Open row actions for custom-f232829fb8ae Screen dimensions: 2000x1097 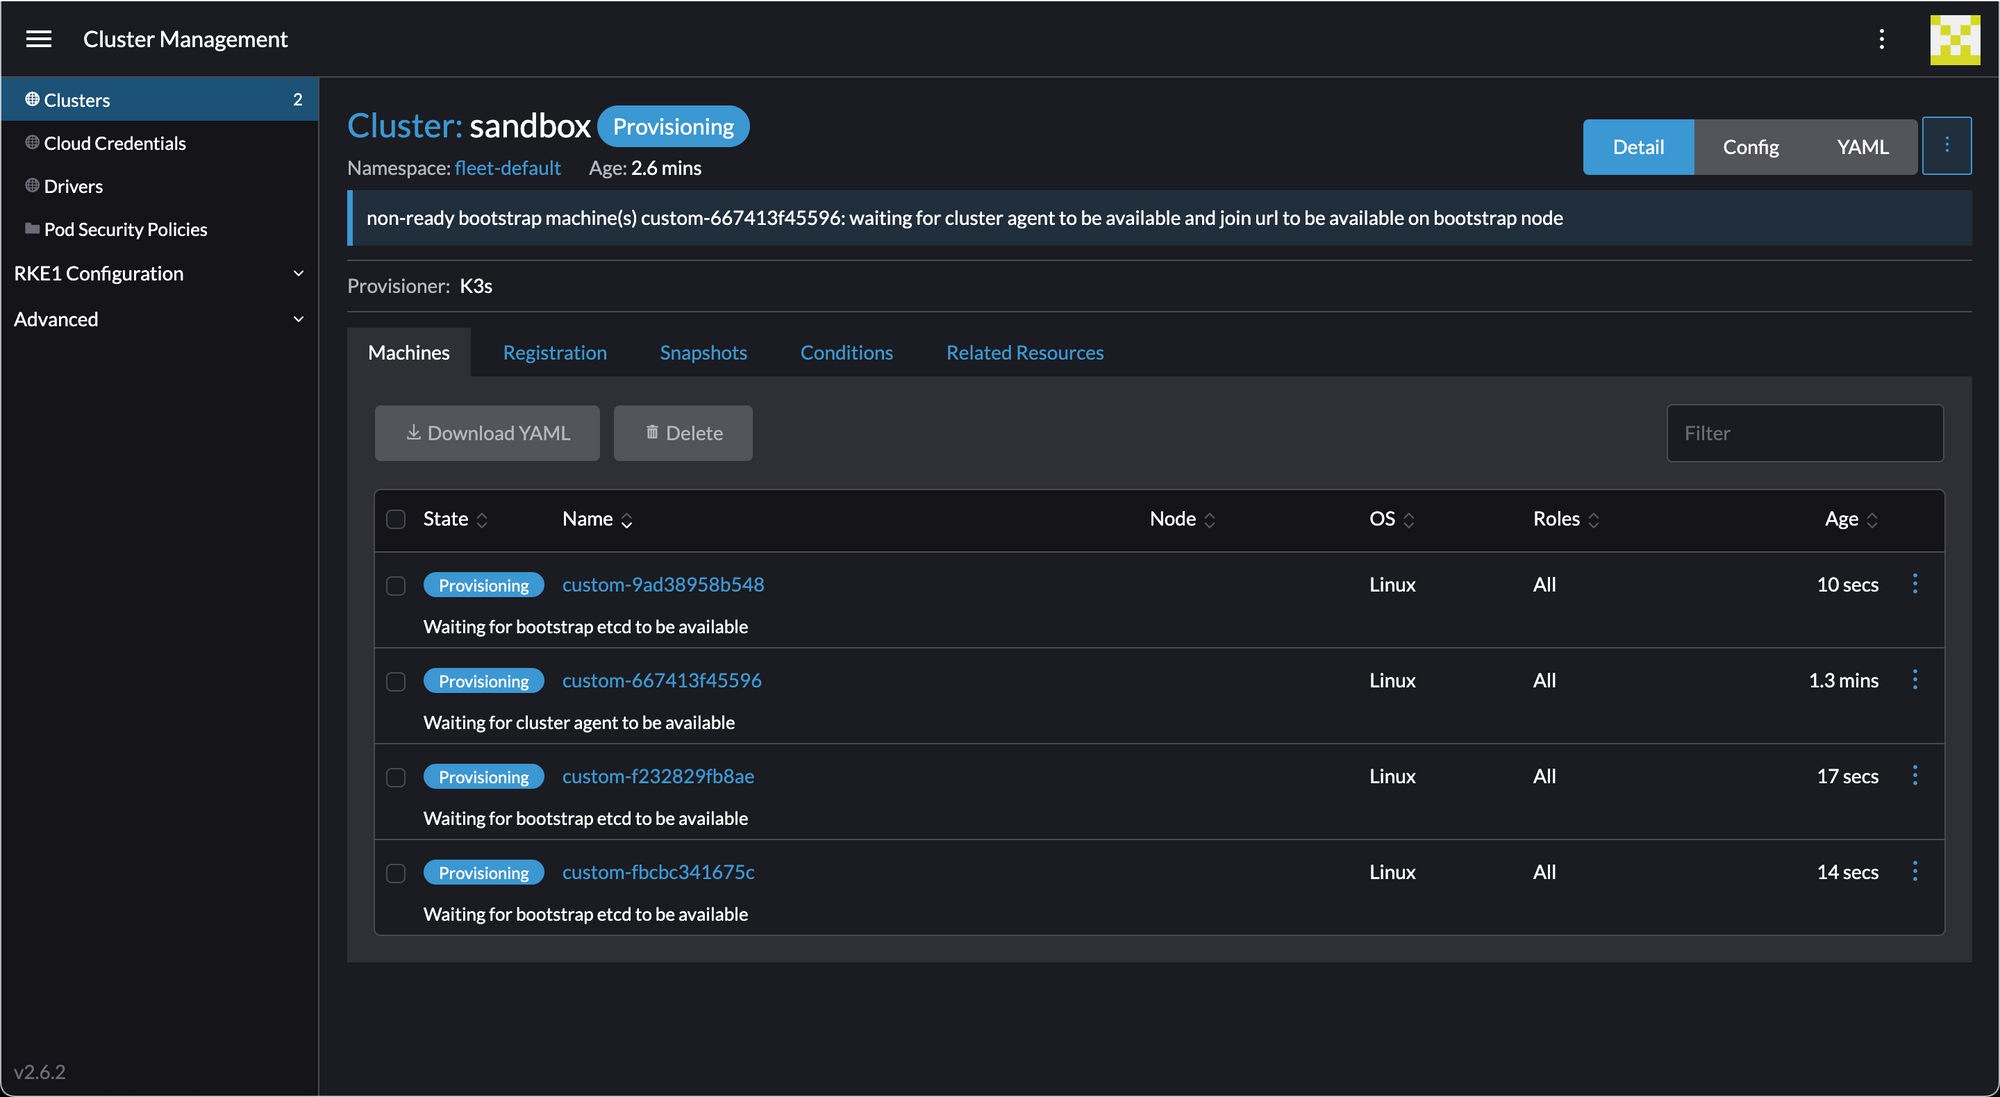tap(1914, 776)
